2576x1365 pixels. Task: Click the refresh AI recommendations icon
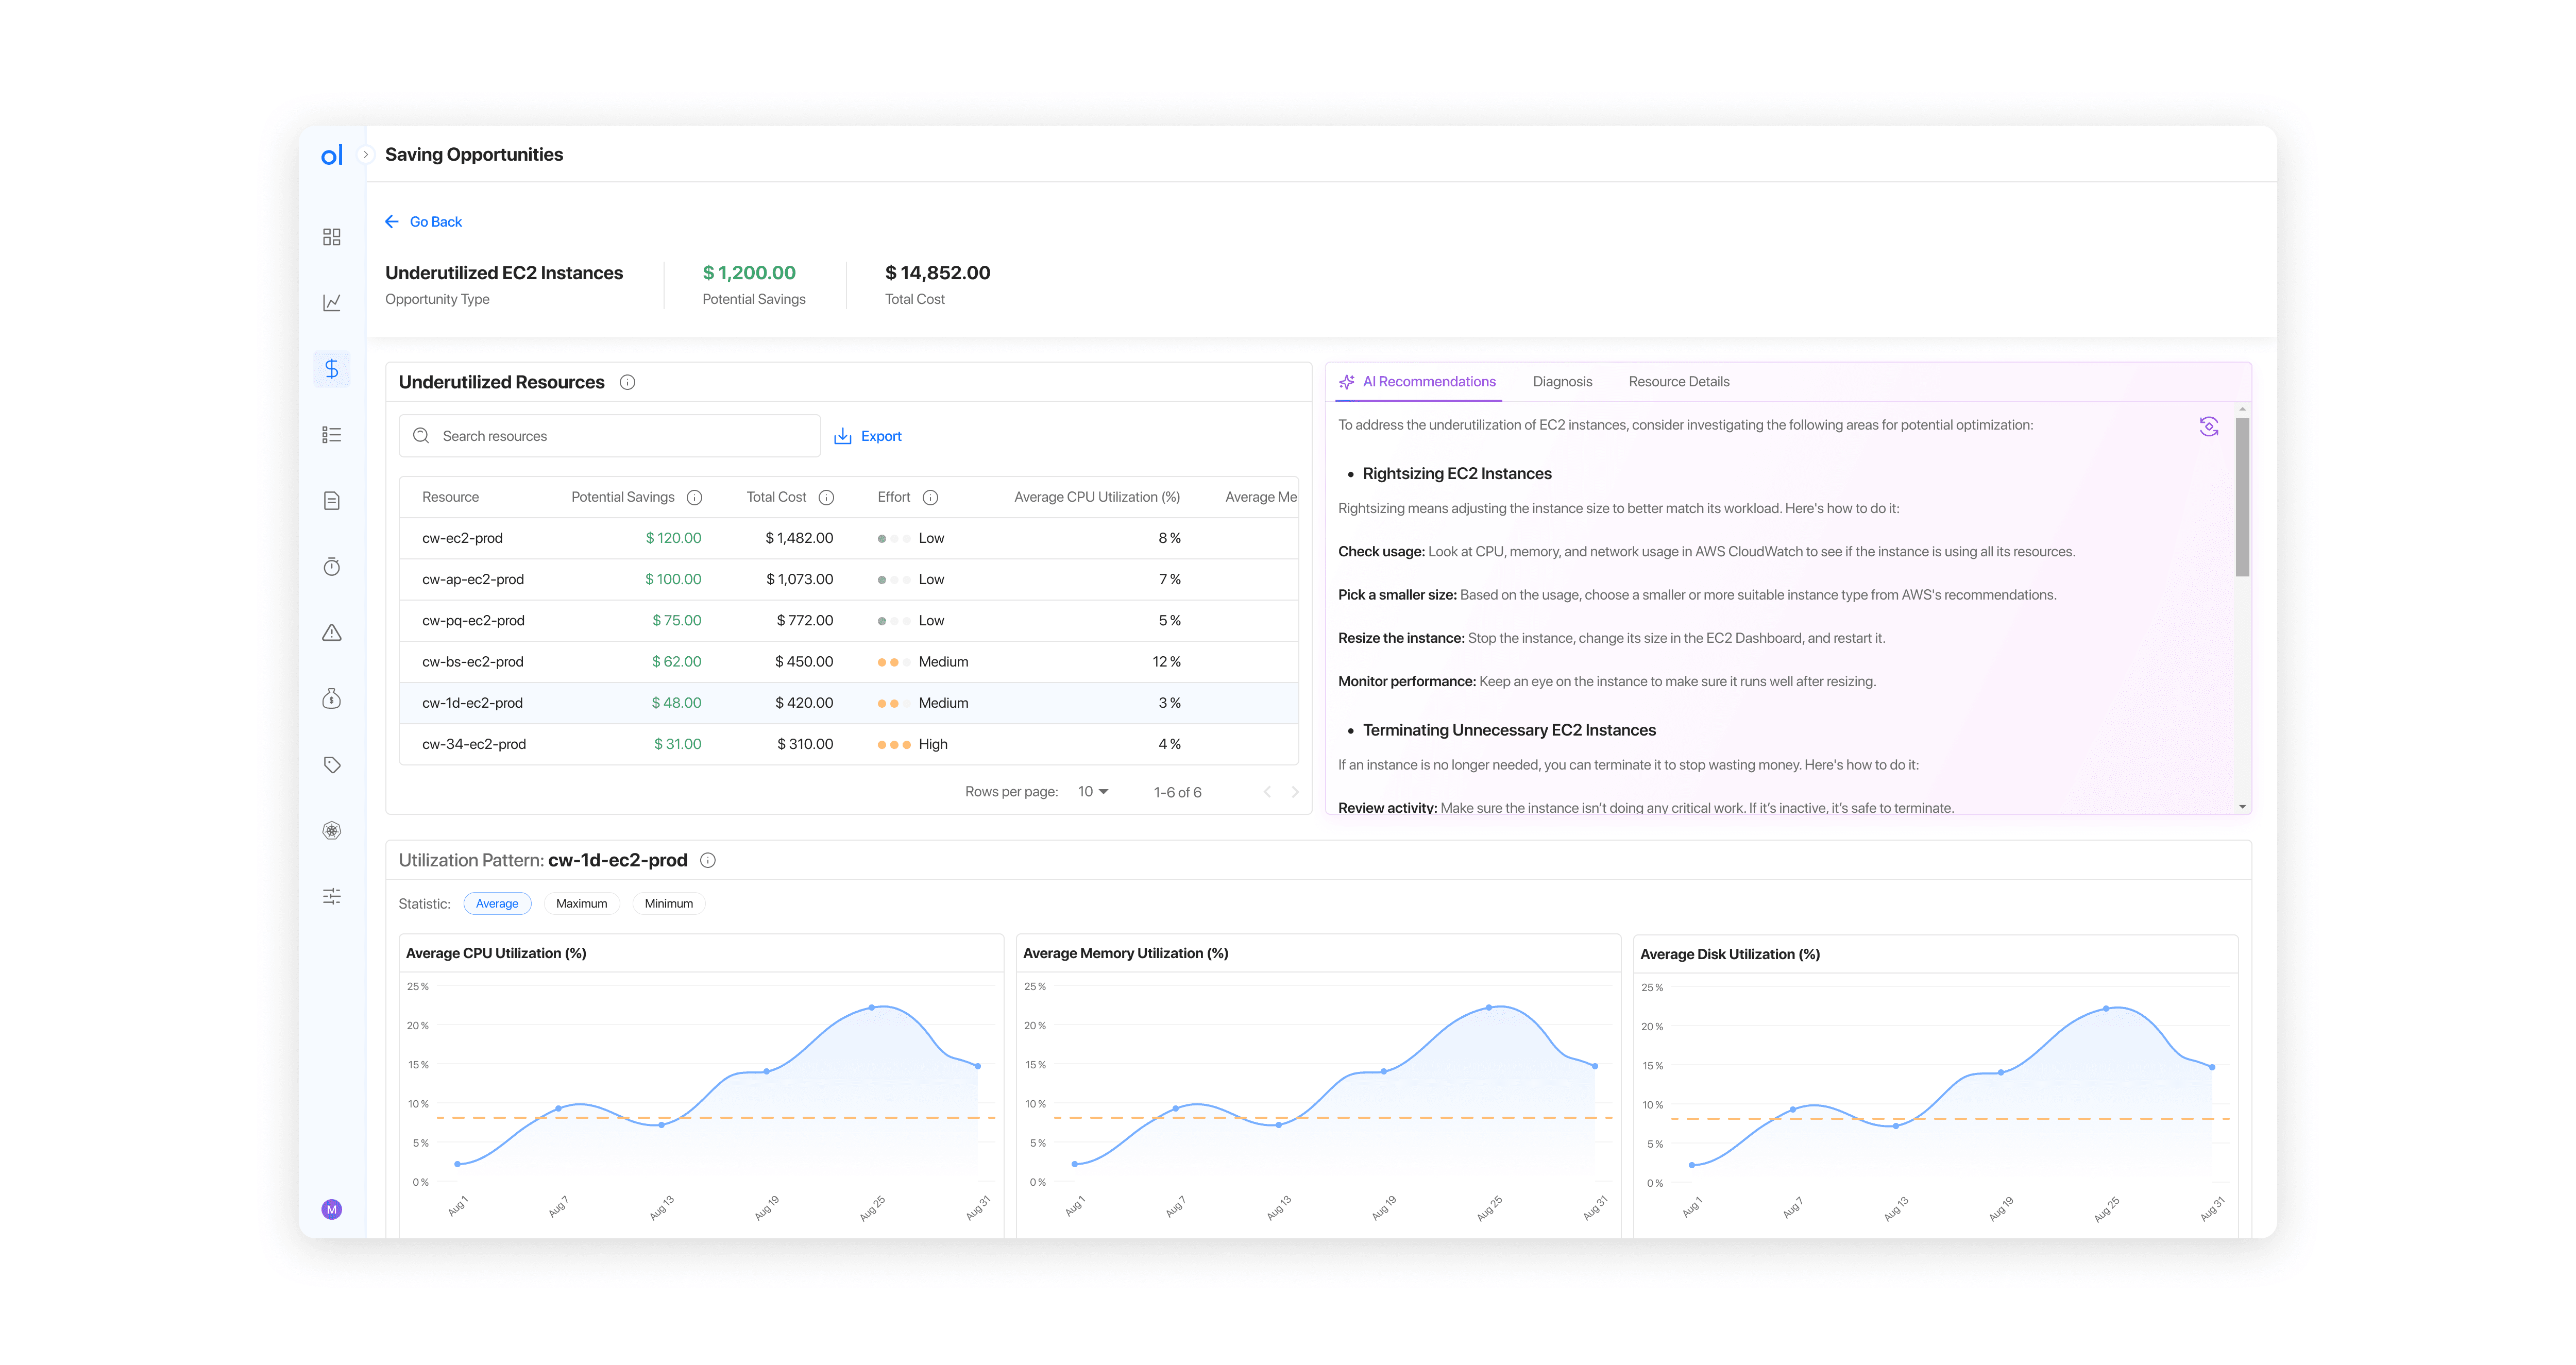2209,427
